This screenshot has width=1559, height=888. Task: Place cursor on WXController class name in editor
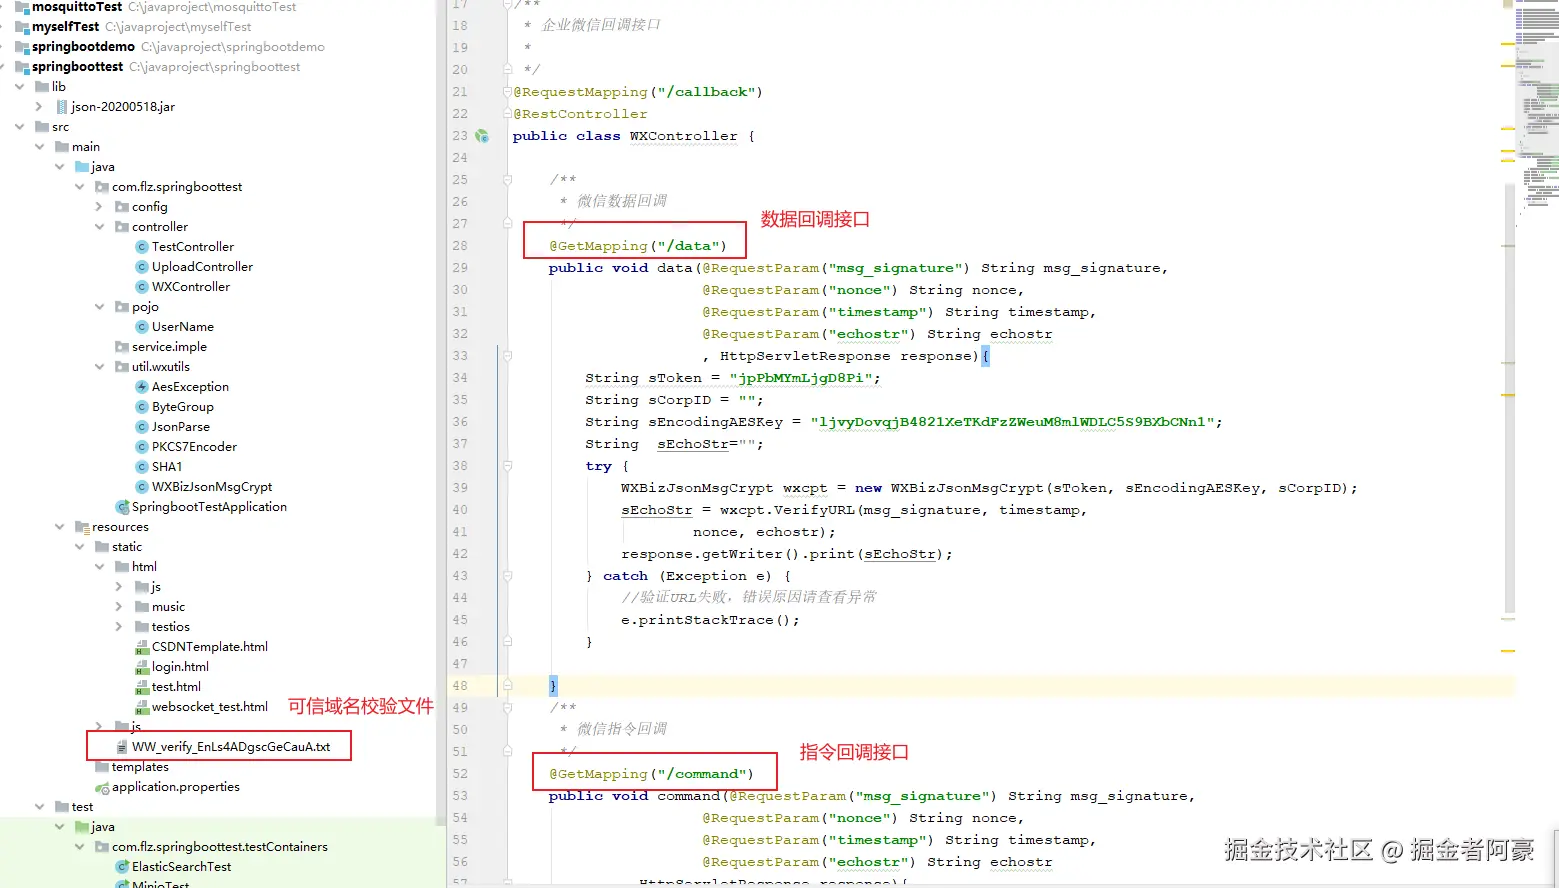[x=683, y=136]
